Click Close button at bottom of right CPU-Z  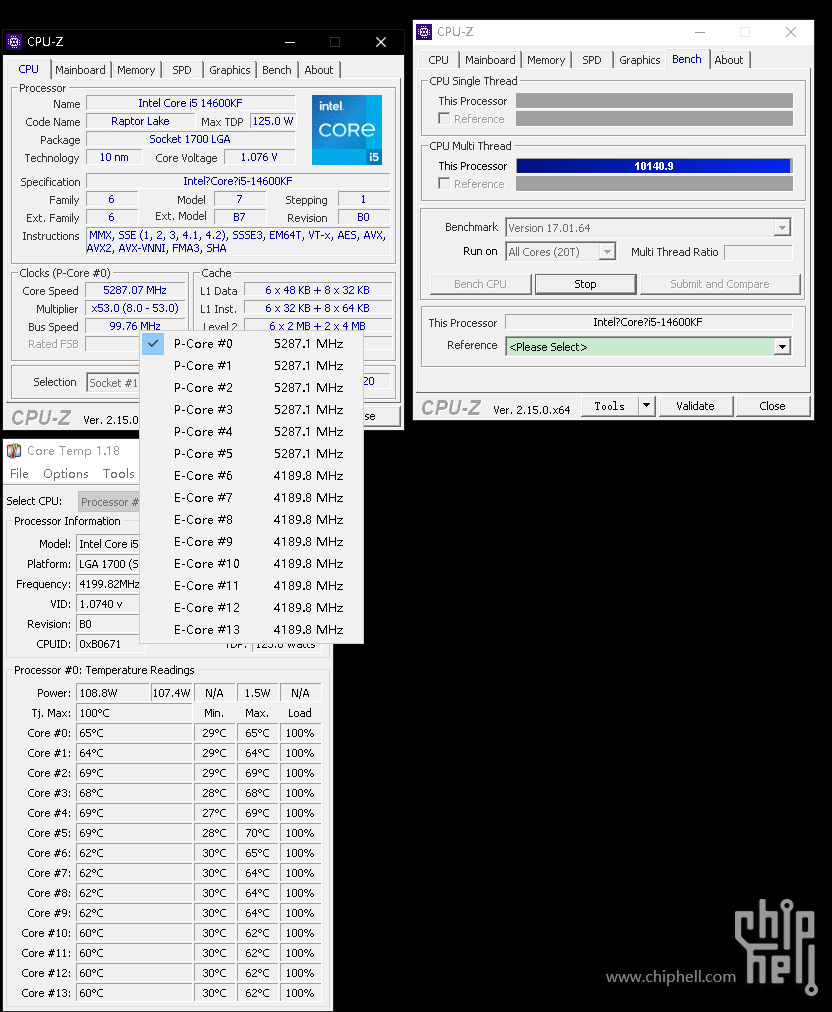(772, 406)
